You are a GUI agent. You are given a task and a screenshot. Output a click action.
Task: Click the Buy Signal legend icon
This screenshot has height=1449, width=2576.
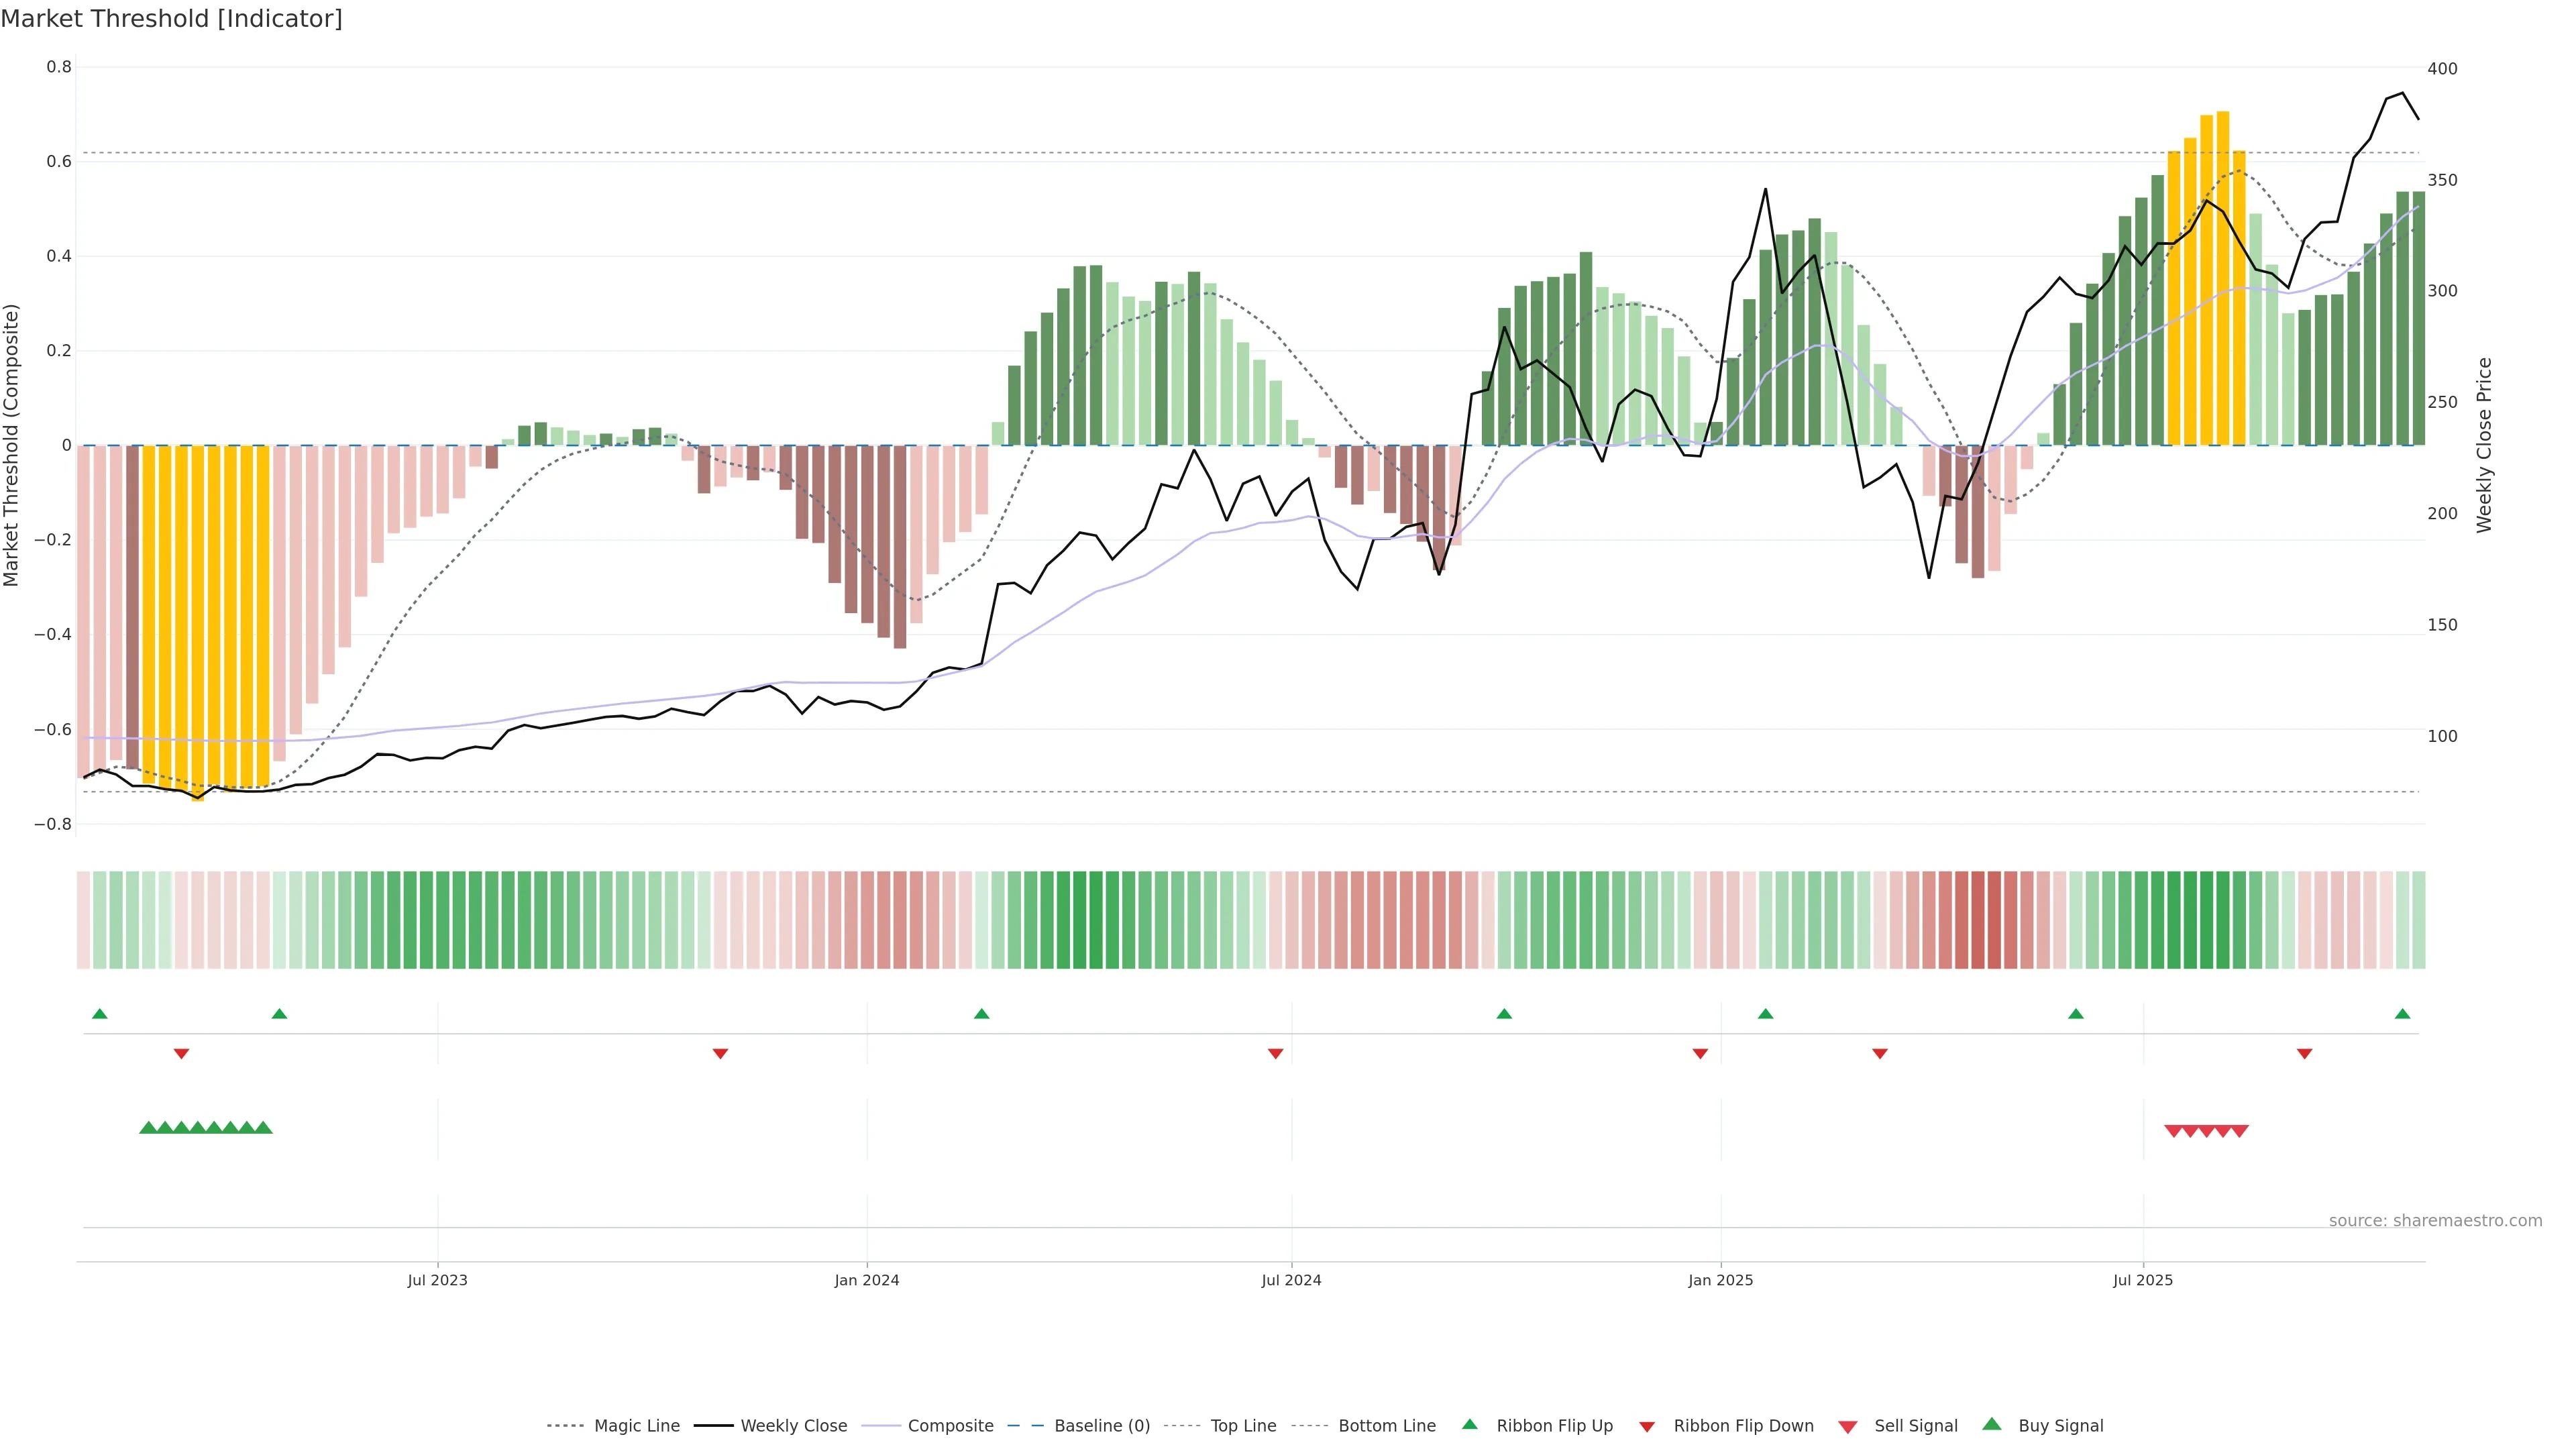pos(1992,1424)
